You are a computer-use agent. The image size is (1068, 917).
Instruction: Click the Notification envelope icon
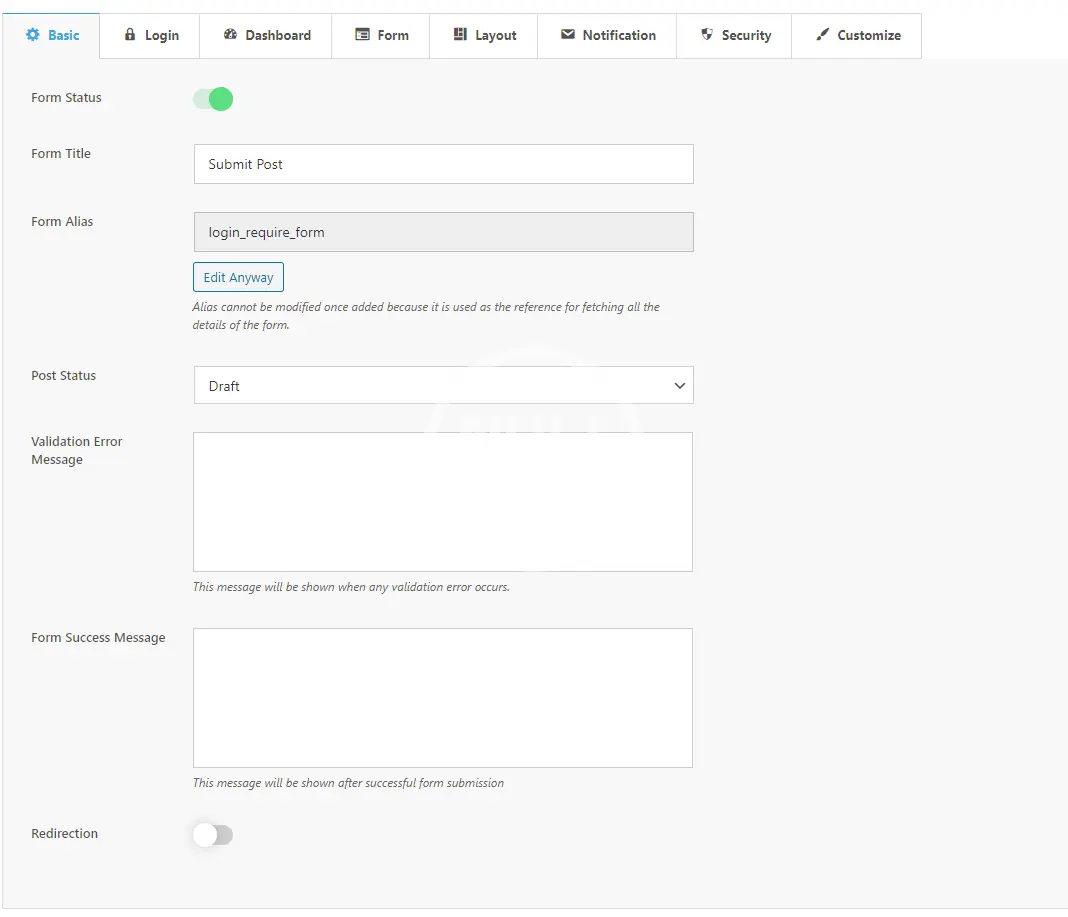coord(568,35)
